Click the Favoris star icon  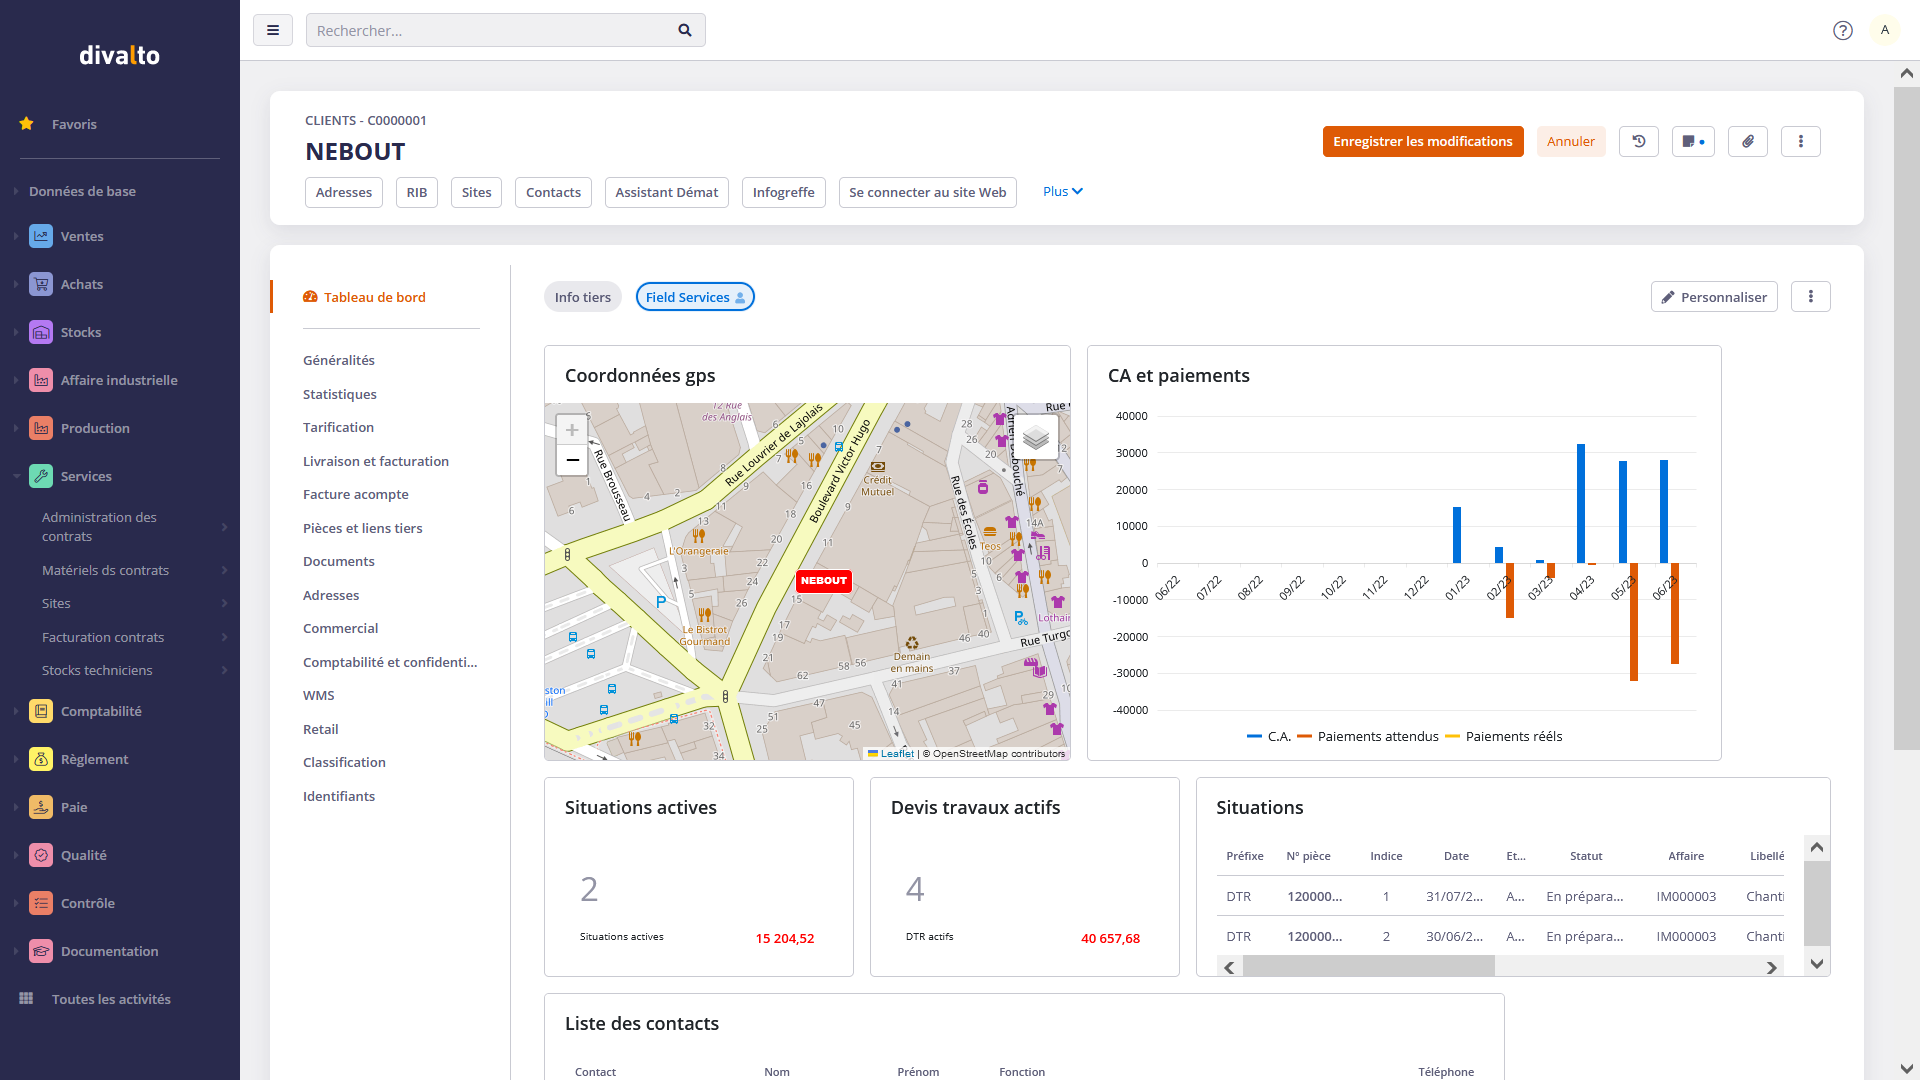tap(28, 124)
